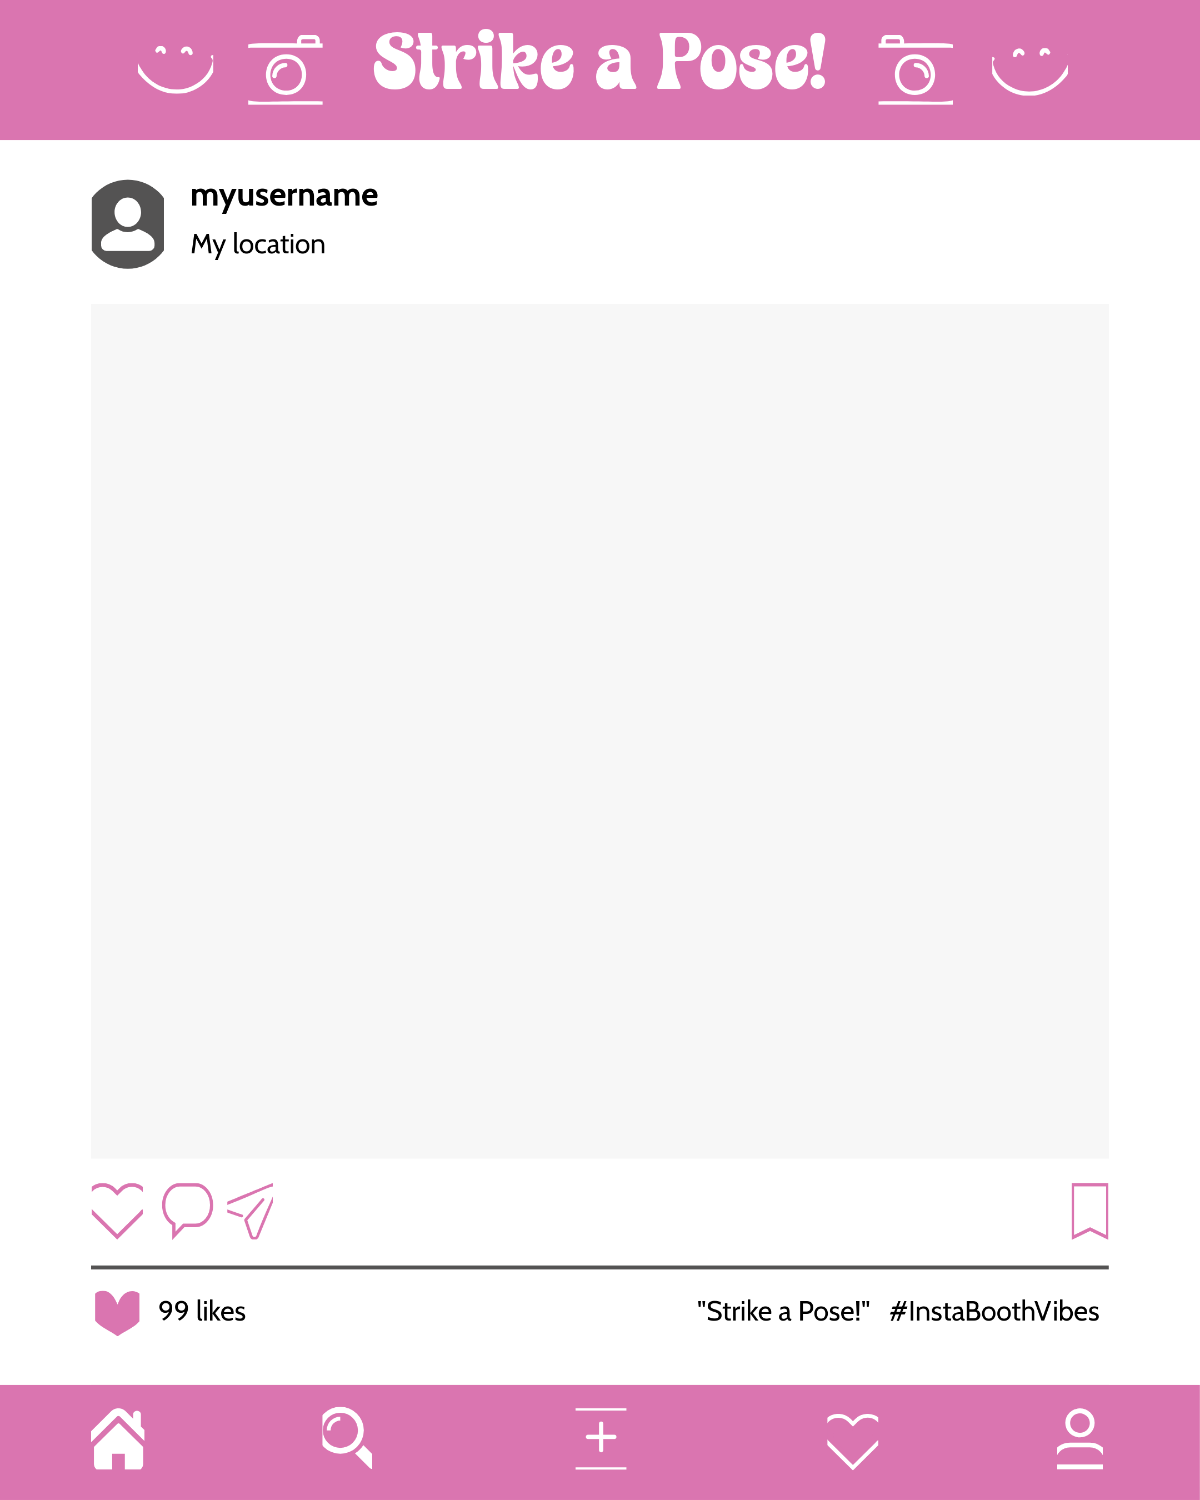Image resolution: width=1200 pixels, height=1500 pixels.
Task: Open comments via speech bubble icon
Action: [x=187, y=1210]
